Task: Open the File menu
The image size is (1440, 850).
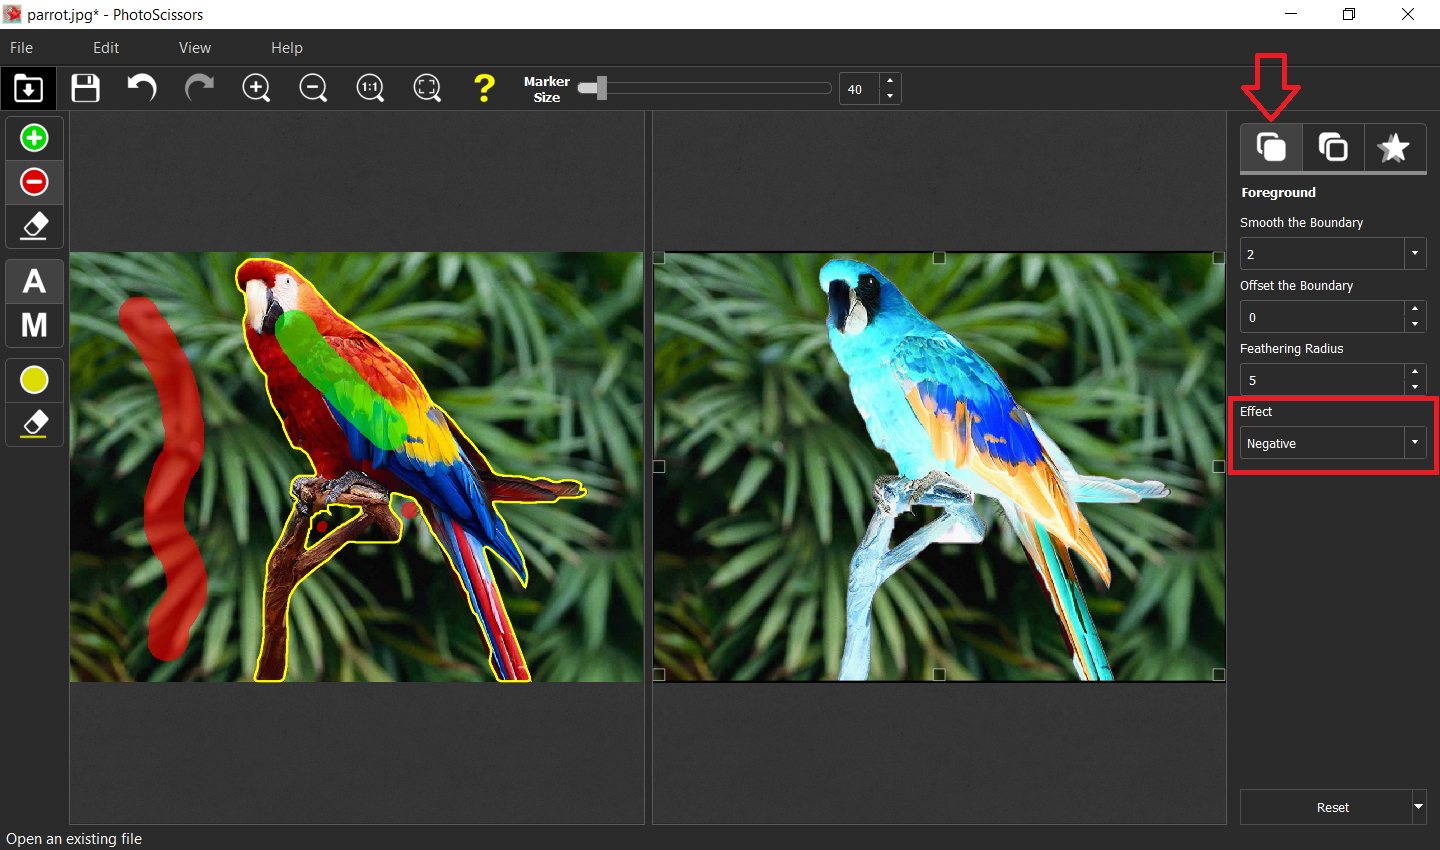Action: [21, 47]
